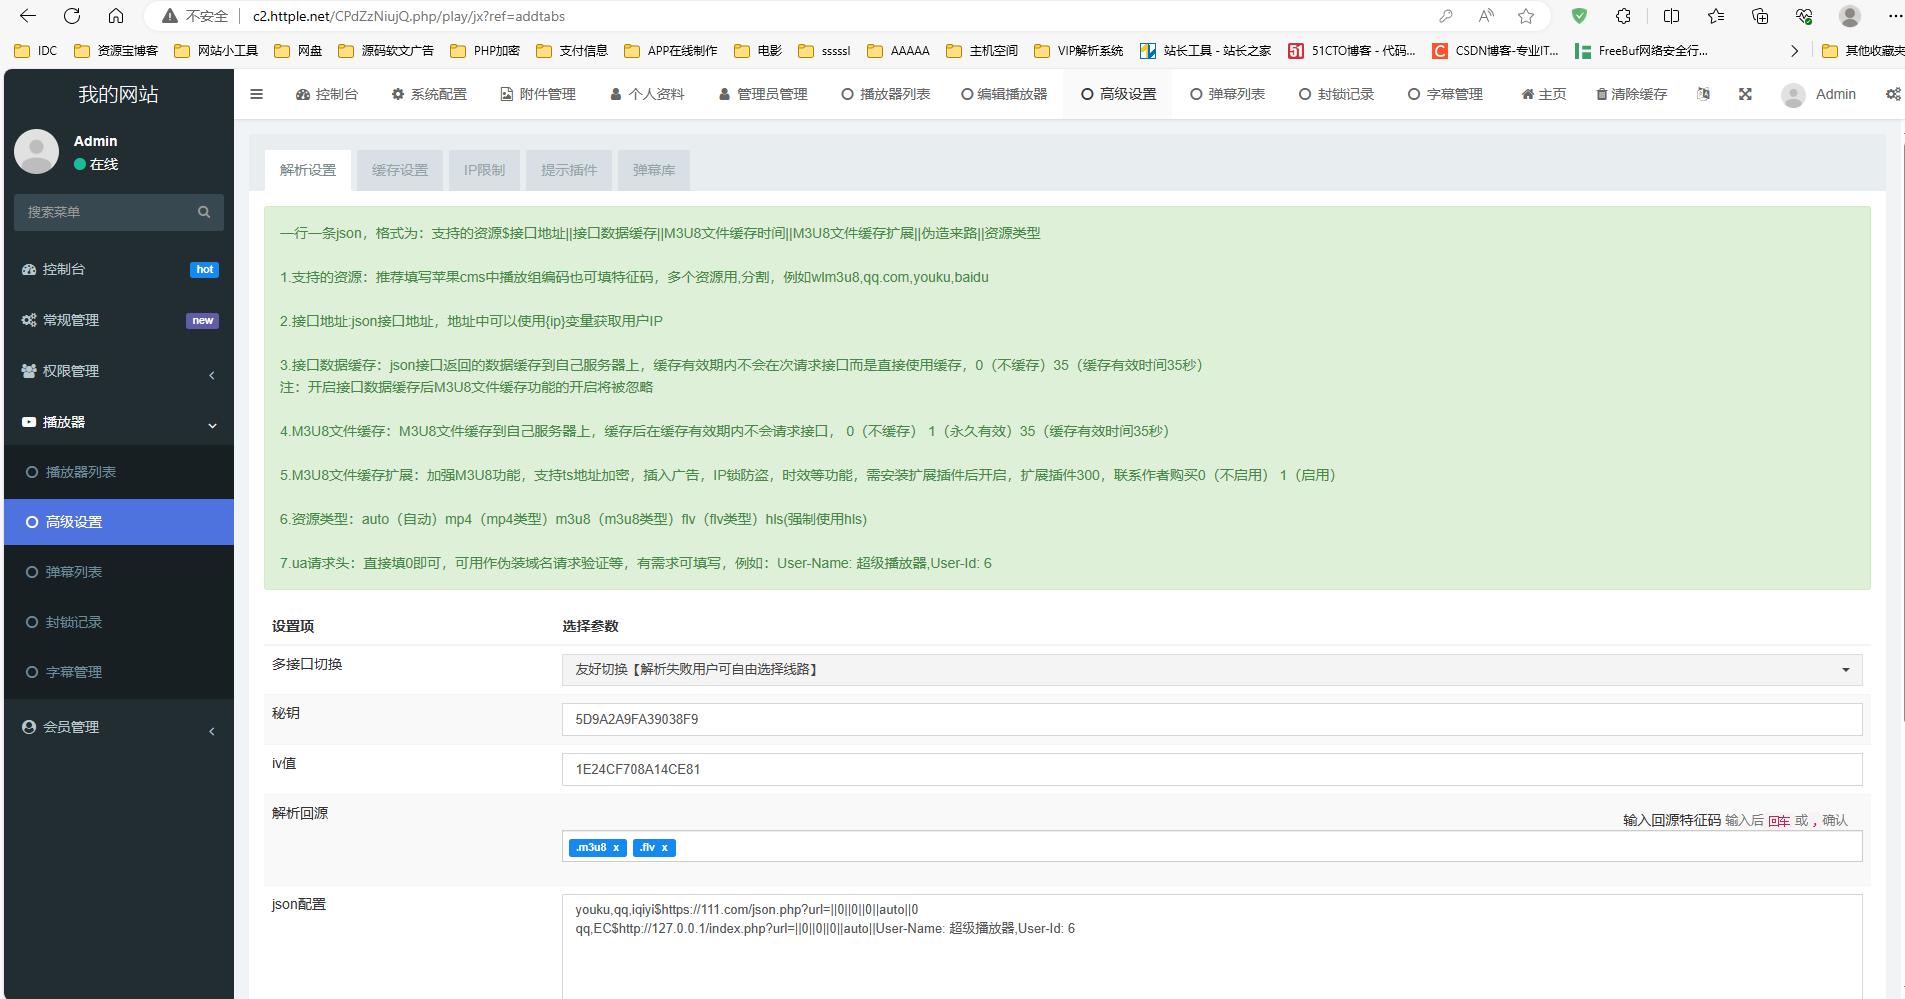This screenshot has height=999, width=1905.
Task: Open the 管理员管理 tab in the top navbar
Action: click(763, 94)
